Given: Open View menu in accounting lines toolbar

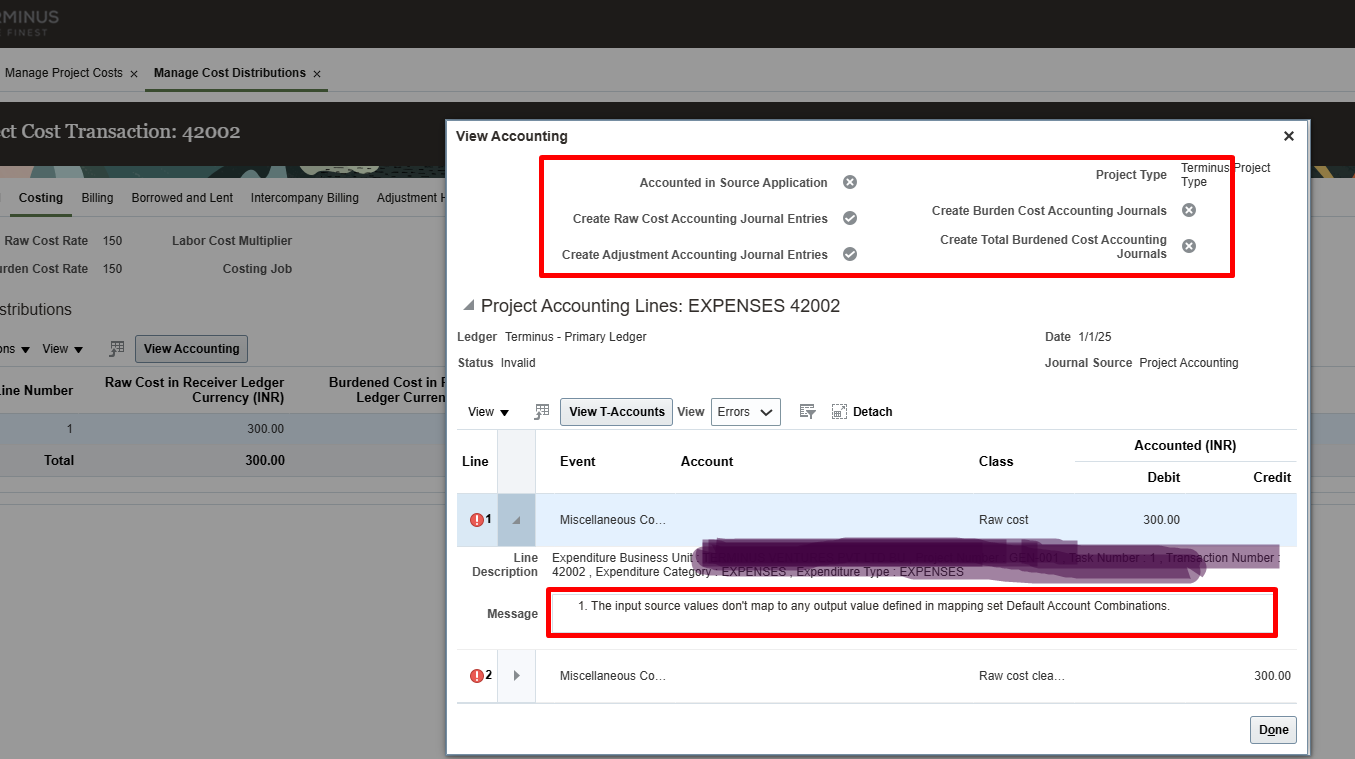Looking at the screenshot, I should [489, 412].
